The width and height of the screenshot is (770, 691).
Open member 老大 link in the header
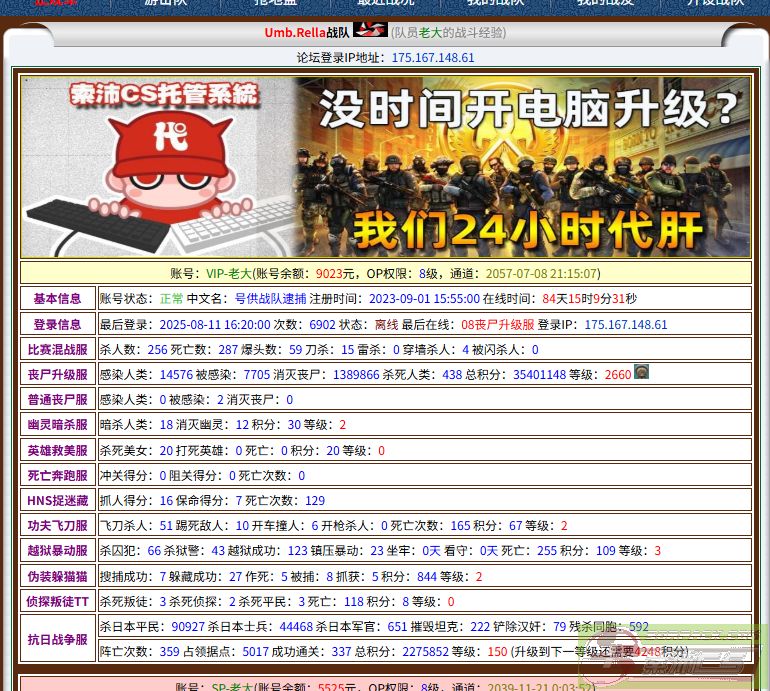click(431, 32)
